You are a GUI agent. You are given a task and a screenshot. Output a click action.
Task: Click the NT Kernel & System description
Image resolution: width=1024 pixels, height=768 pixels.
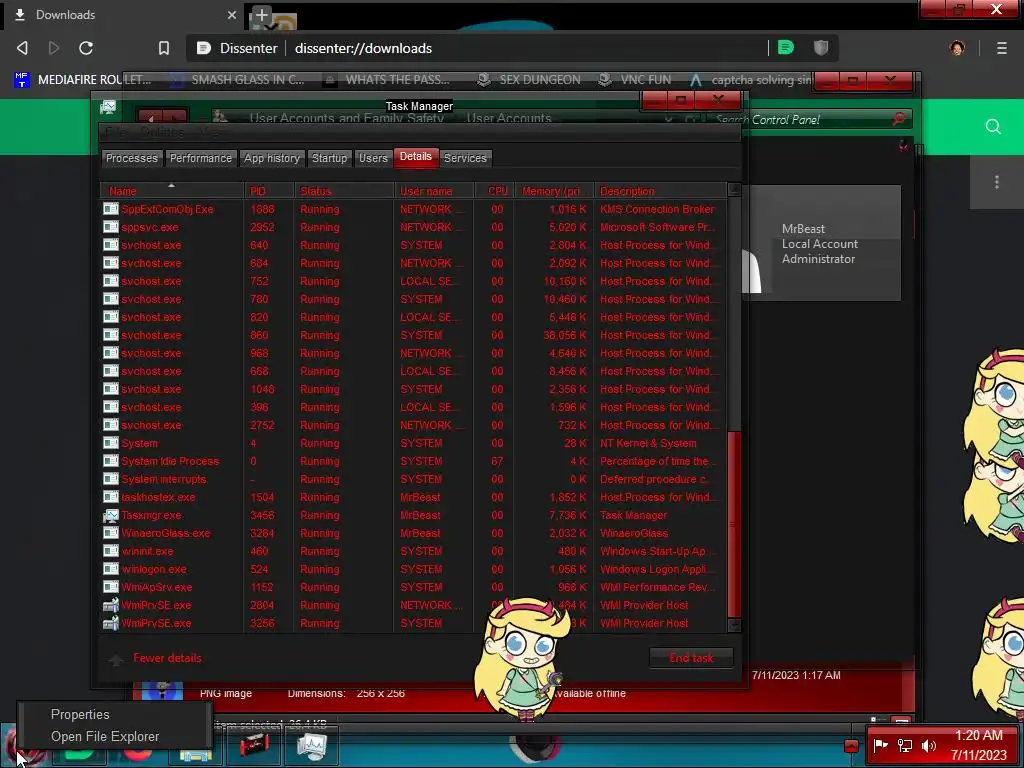(x=648, y=443)
